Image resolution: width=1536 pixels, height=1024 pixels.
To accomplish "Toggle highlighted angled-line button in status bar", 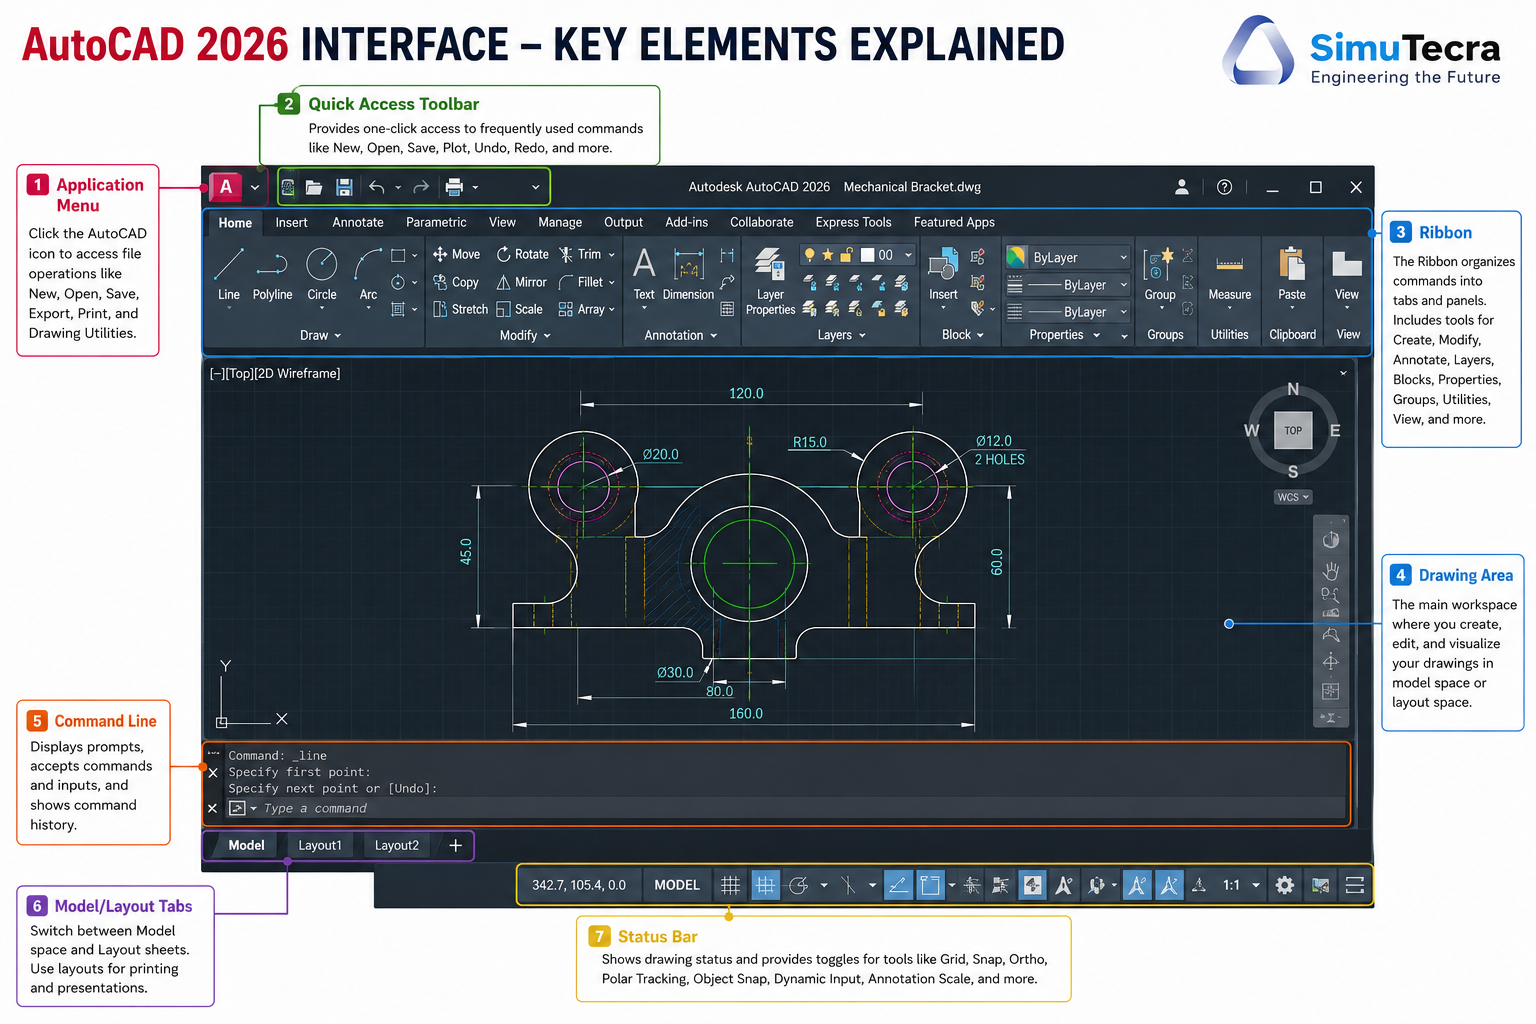I will pyautogui.click(x=898, y=885).
